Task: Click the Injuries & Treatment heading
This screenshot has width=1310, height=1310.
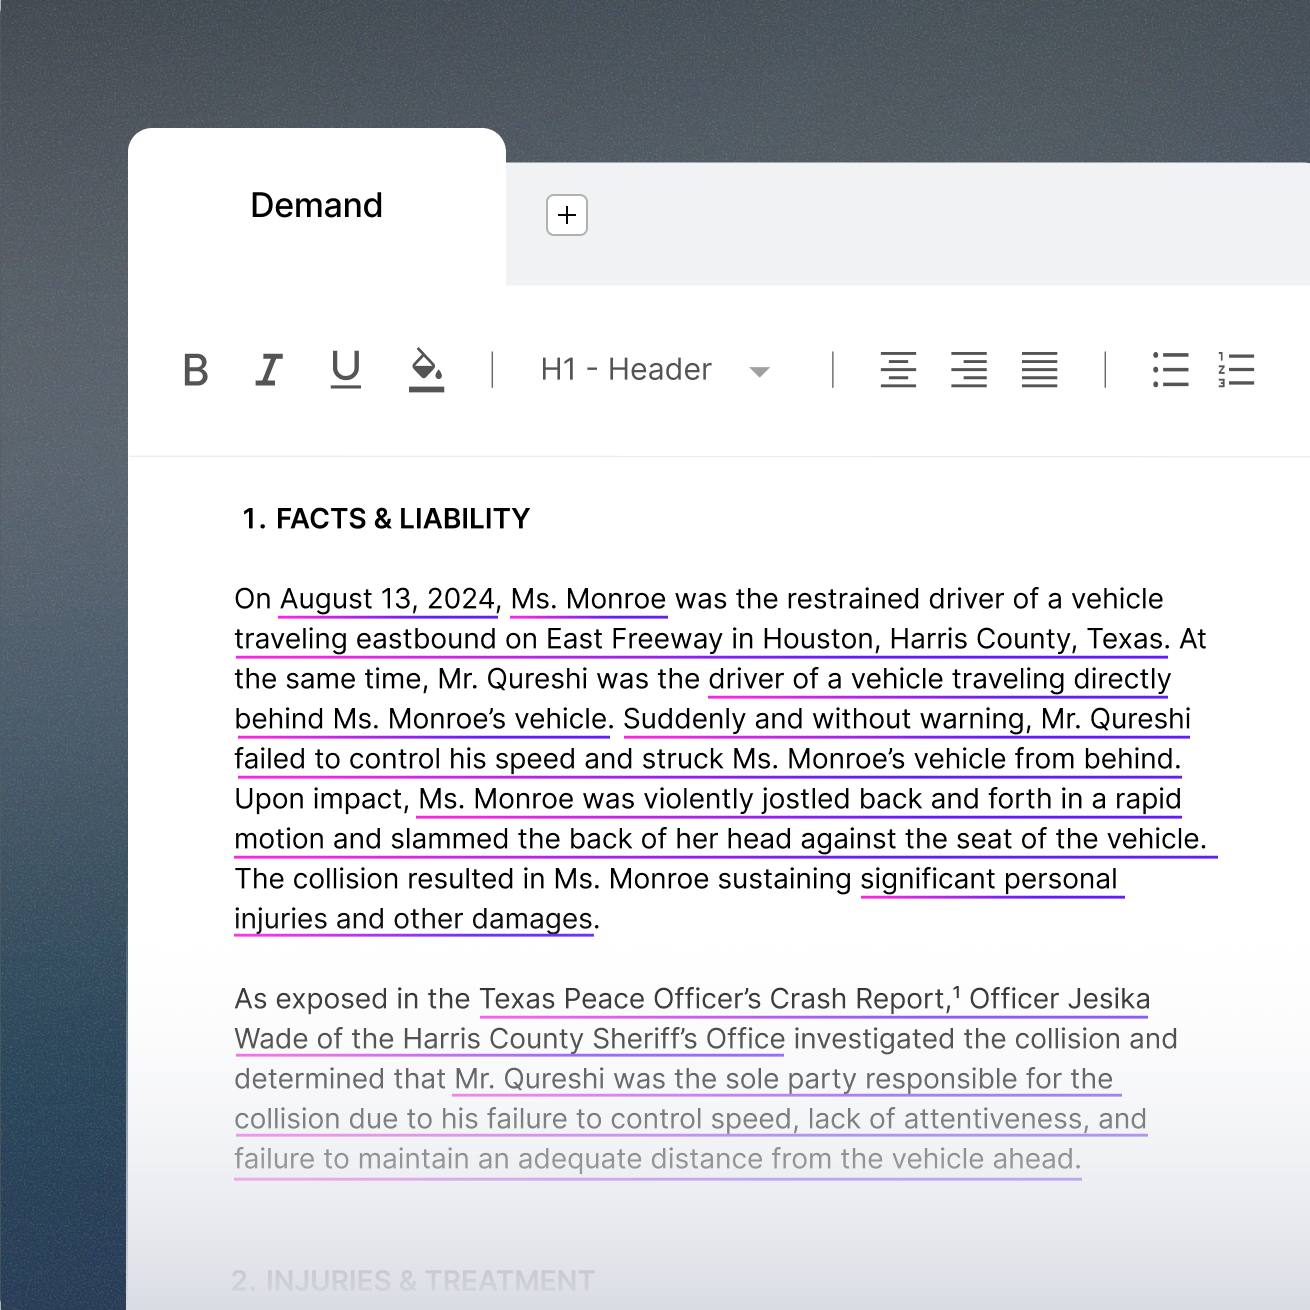Action: point(413,1281)
